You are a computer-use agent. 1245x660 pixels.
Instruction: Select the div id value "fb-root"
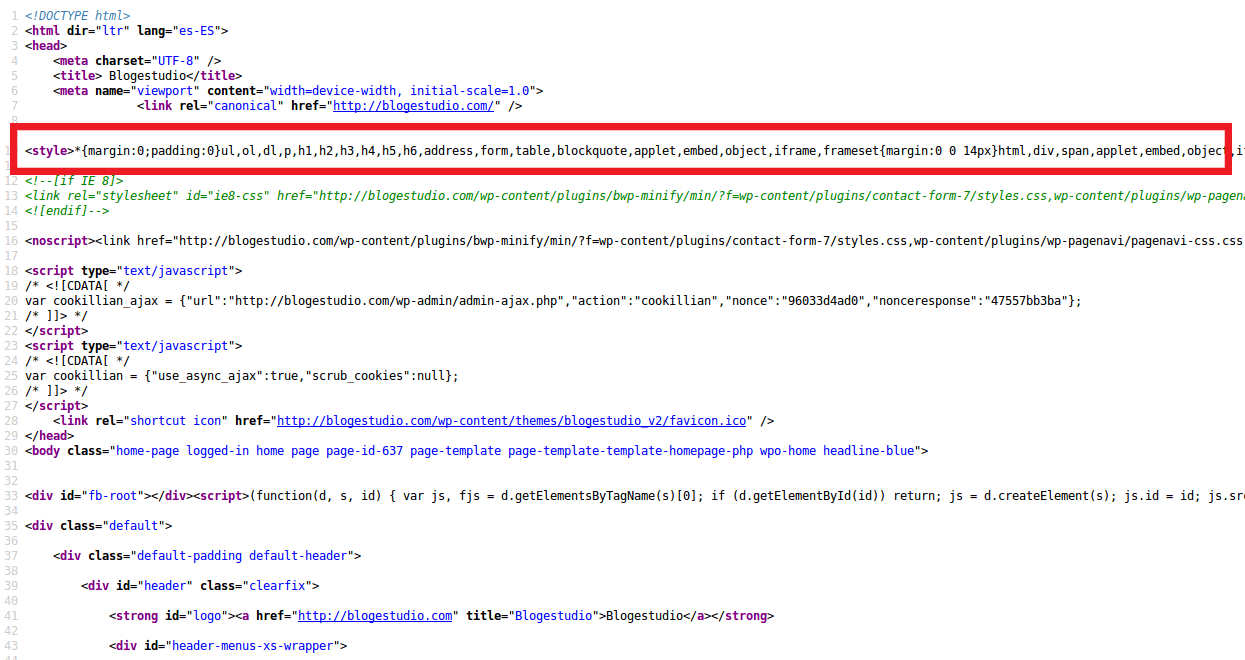[x=110, y=495]
